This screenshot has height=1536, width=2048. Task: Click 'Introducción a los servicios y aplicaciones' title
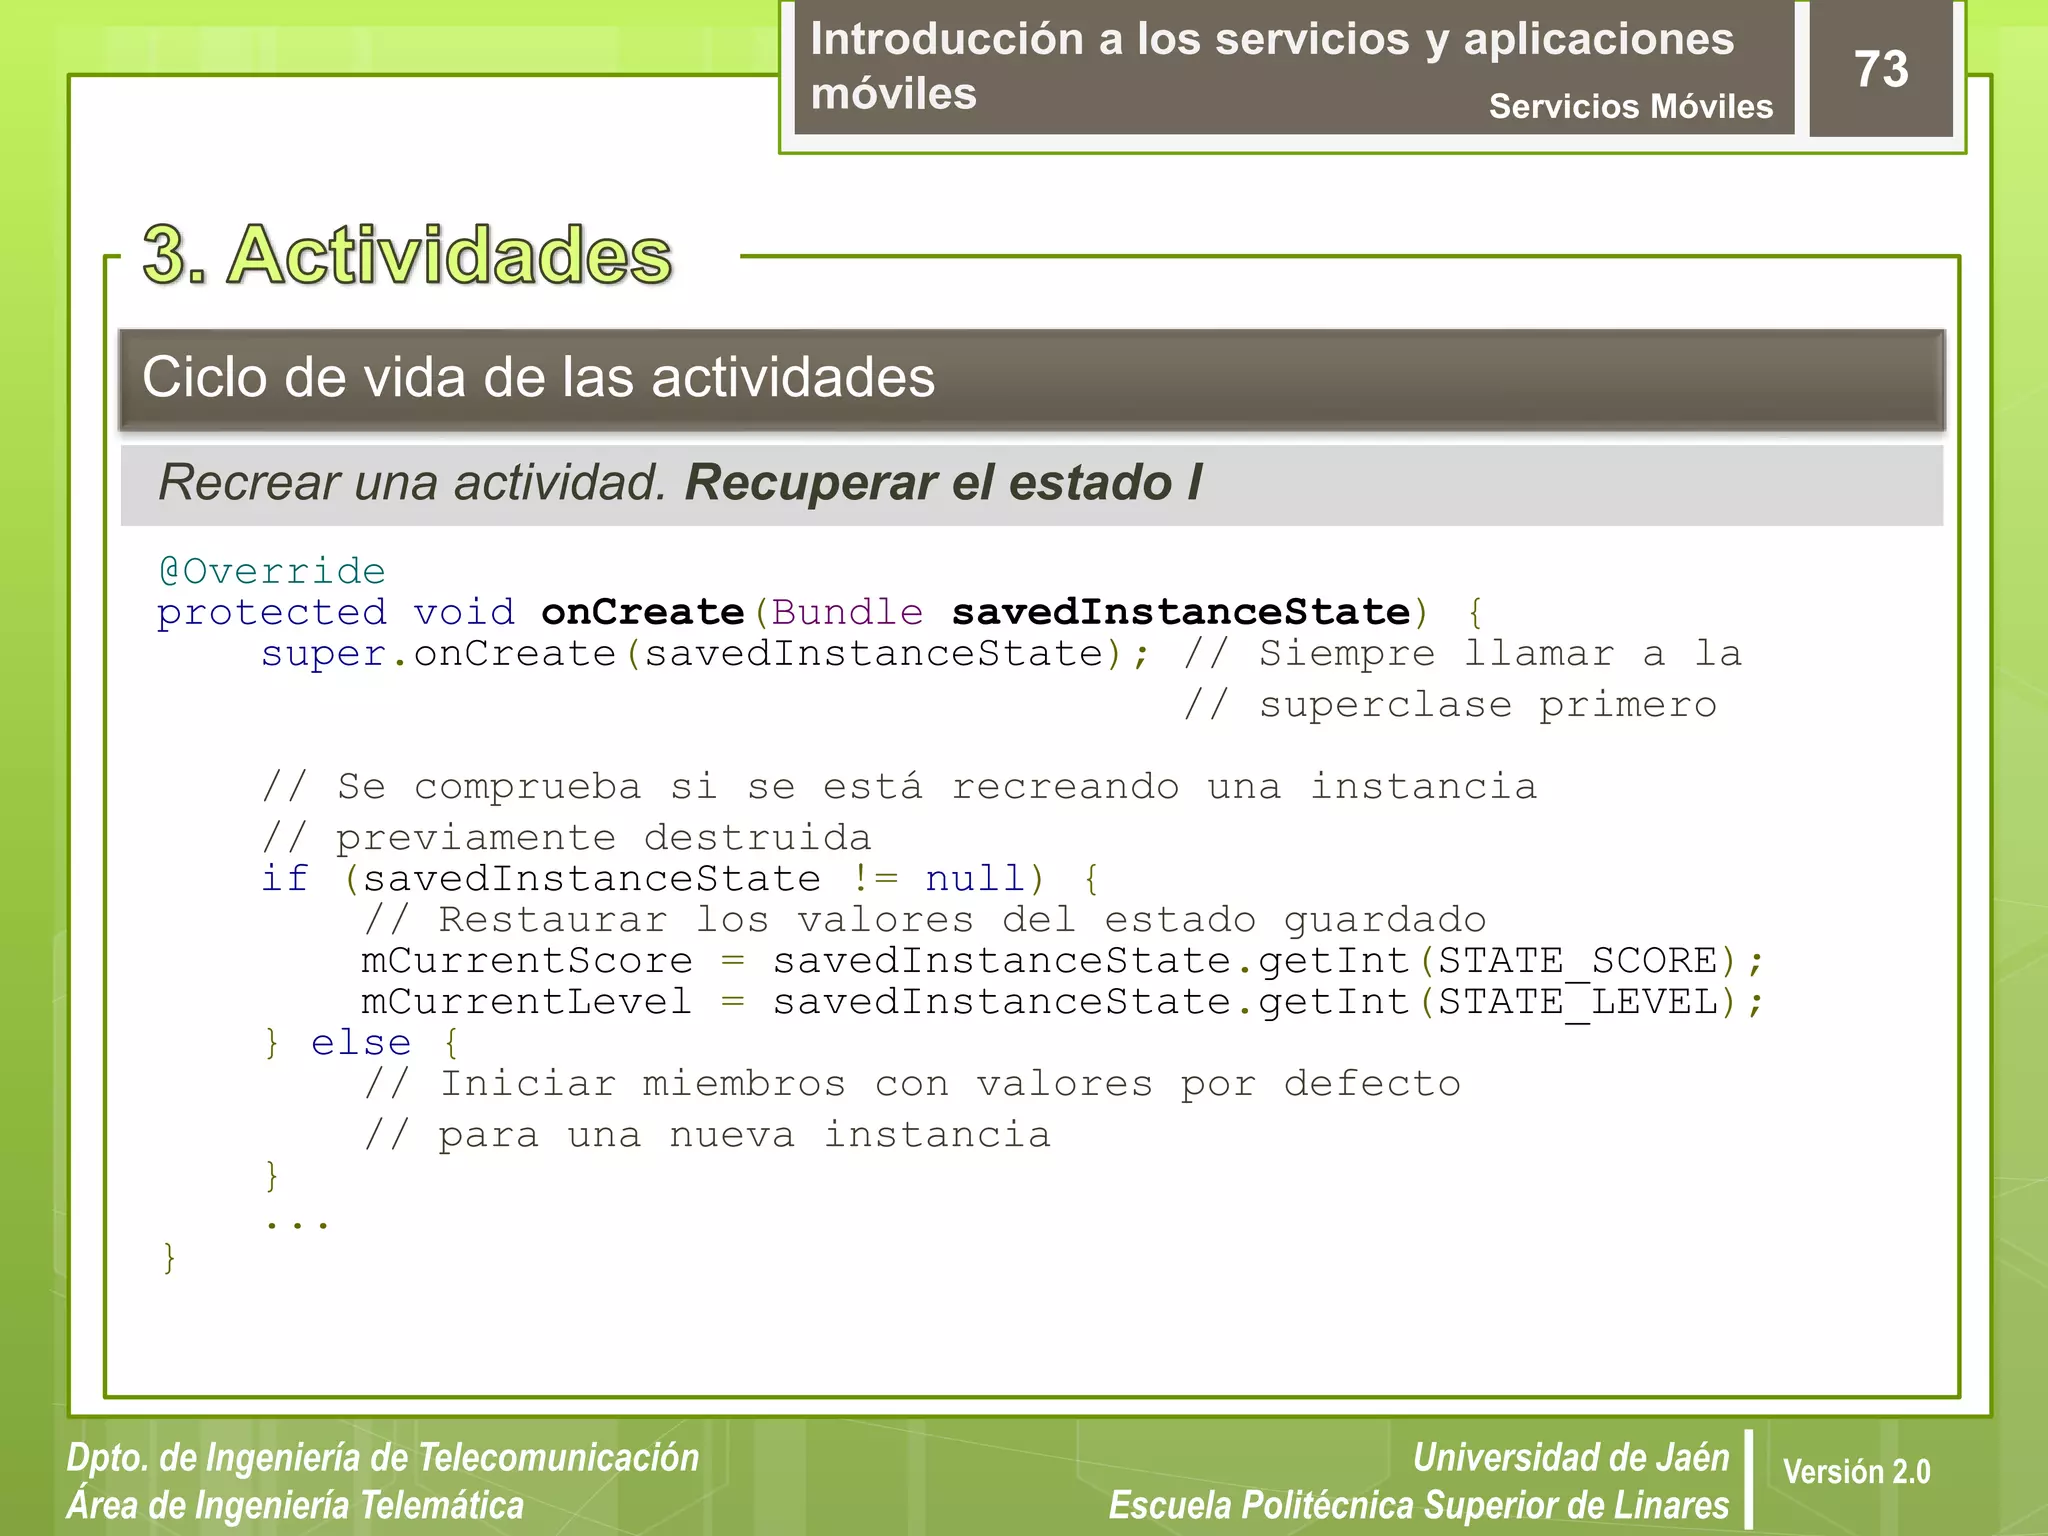pyautogui.click(x=1272, y=66)
